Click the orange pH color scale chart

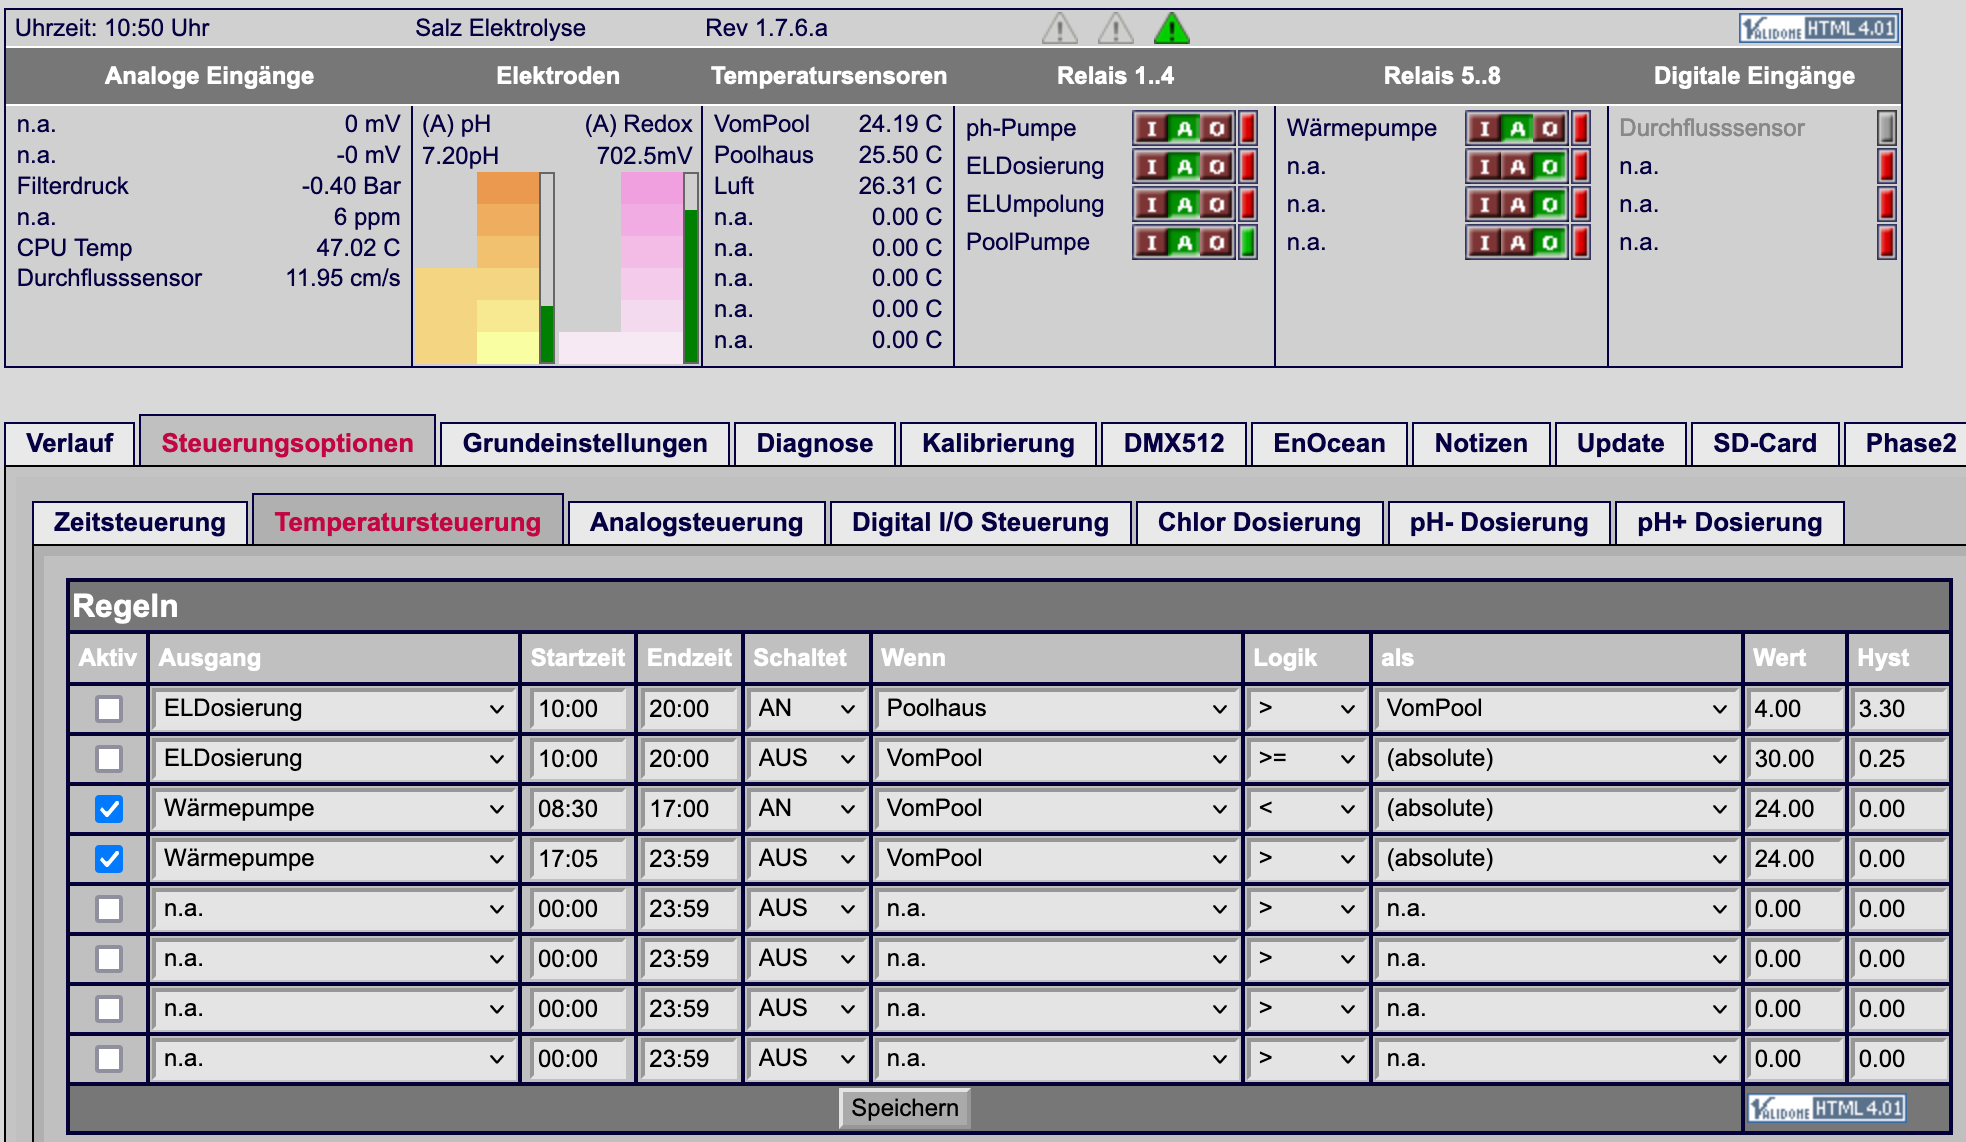pos(477,268)
